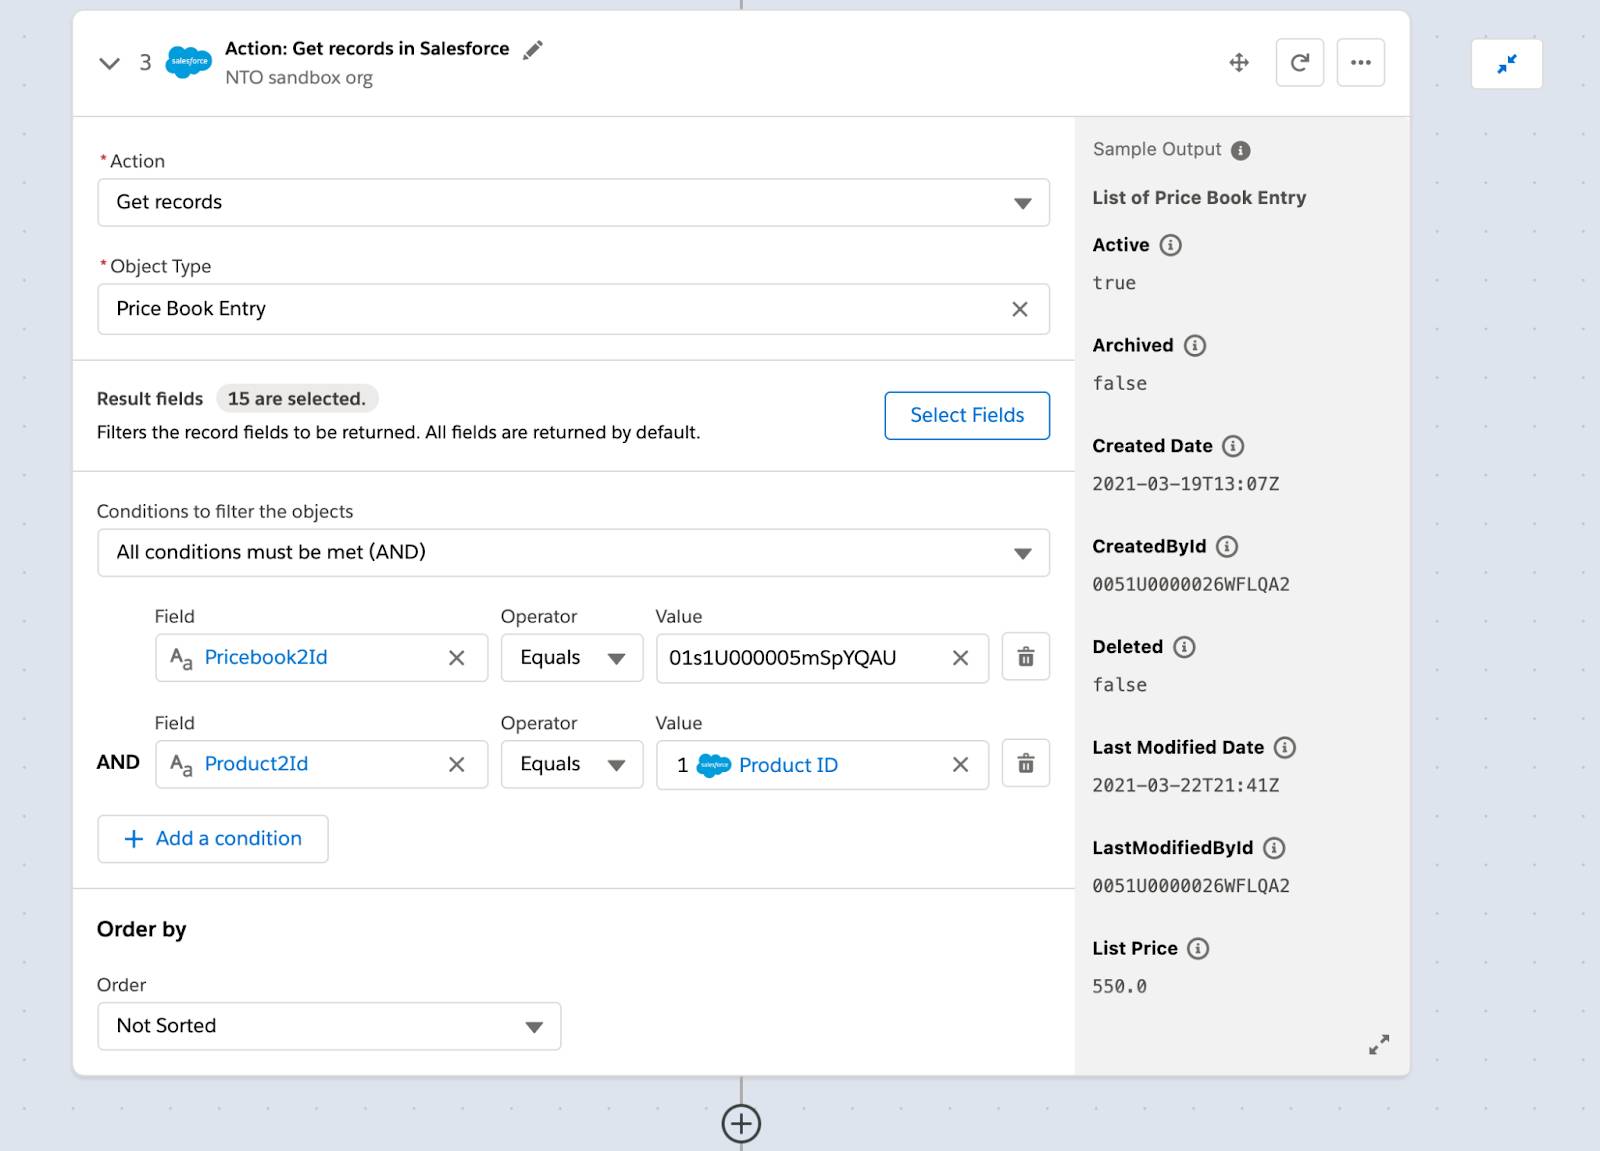
Task: Click the move step handle icon
Action: point(1239,63)
